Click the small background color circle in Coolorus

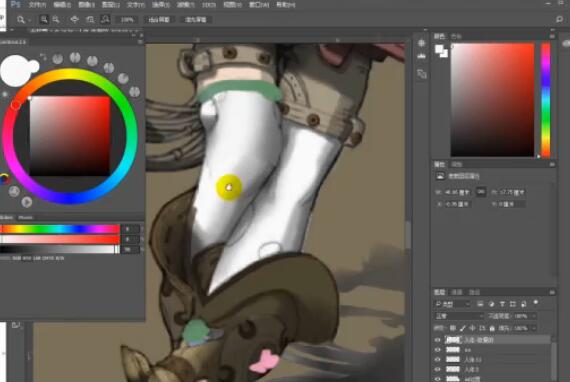[x=33, y=66]
